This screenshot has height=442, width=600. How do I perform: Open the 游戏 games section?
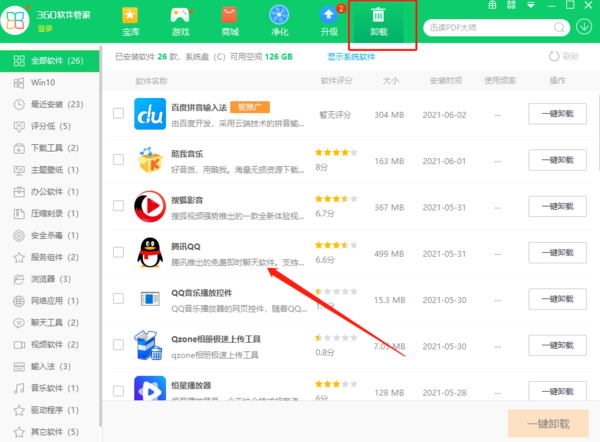click(181, 23)
